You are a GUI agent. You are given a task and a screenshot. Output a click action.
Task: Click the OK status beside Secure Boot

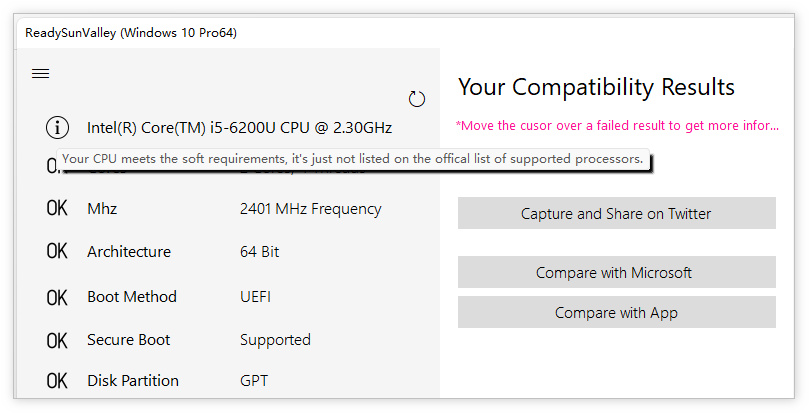click(57, 340)
